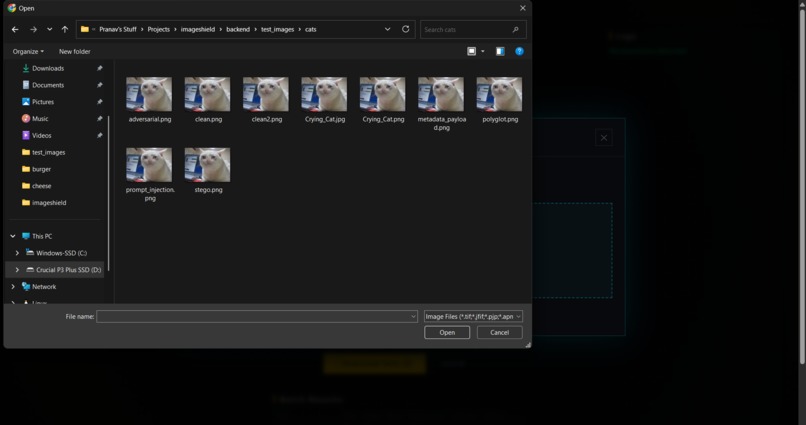Image resolution: width=806 pixels, height=425 pixels.
Task: Navigate to backend breadcrumb segment
Action: pos(238,29)
